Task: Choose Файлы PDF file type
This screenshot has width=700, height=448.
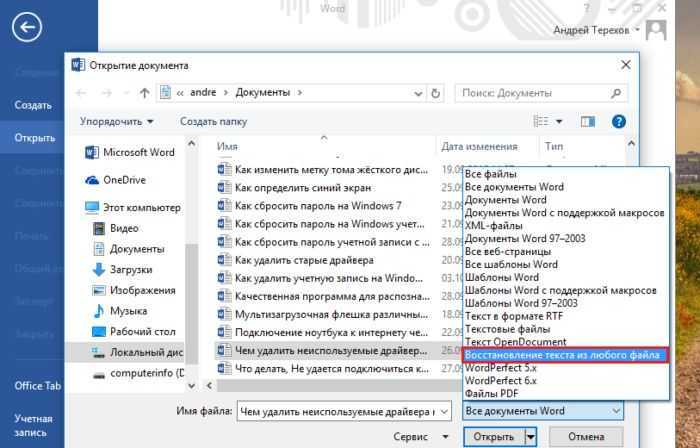Action: click(x=492, y=394)
